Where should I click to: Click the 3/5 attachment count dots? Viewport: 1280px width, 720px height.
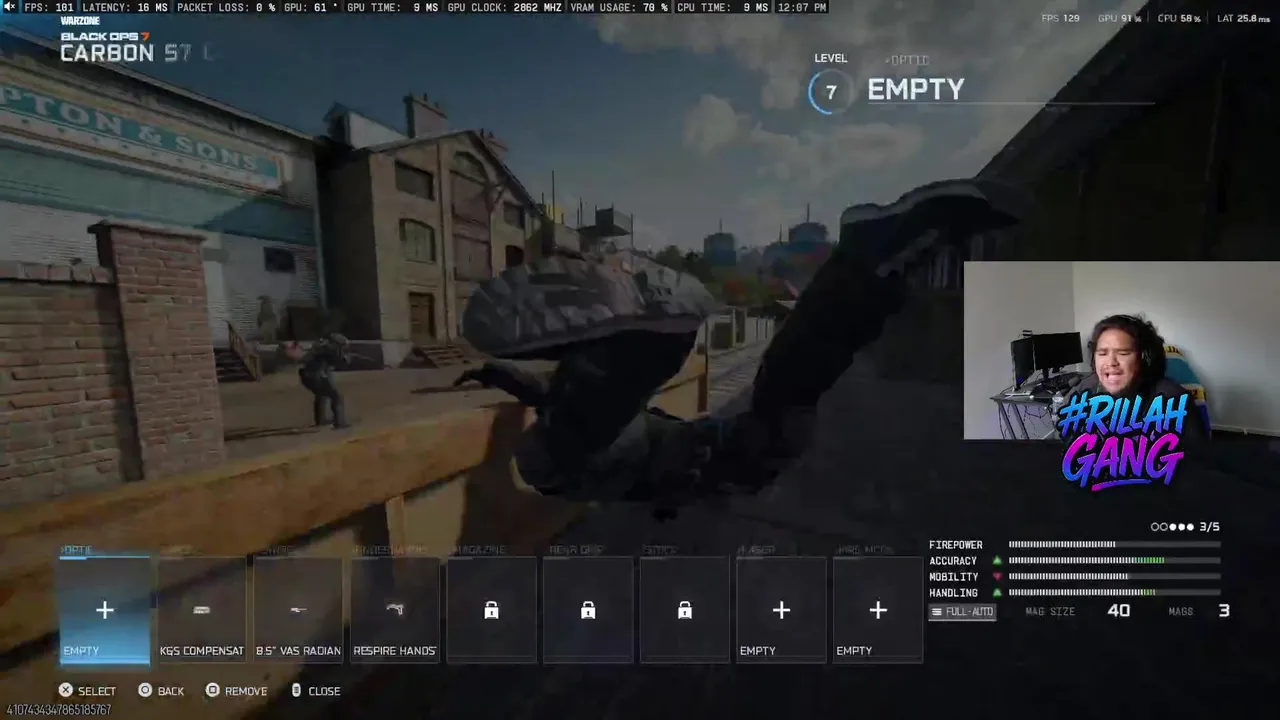point(1185,527)
